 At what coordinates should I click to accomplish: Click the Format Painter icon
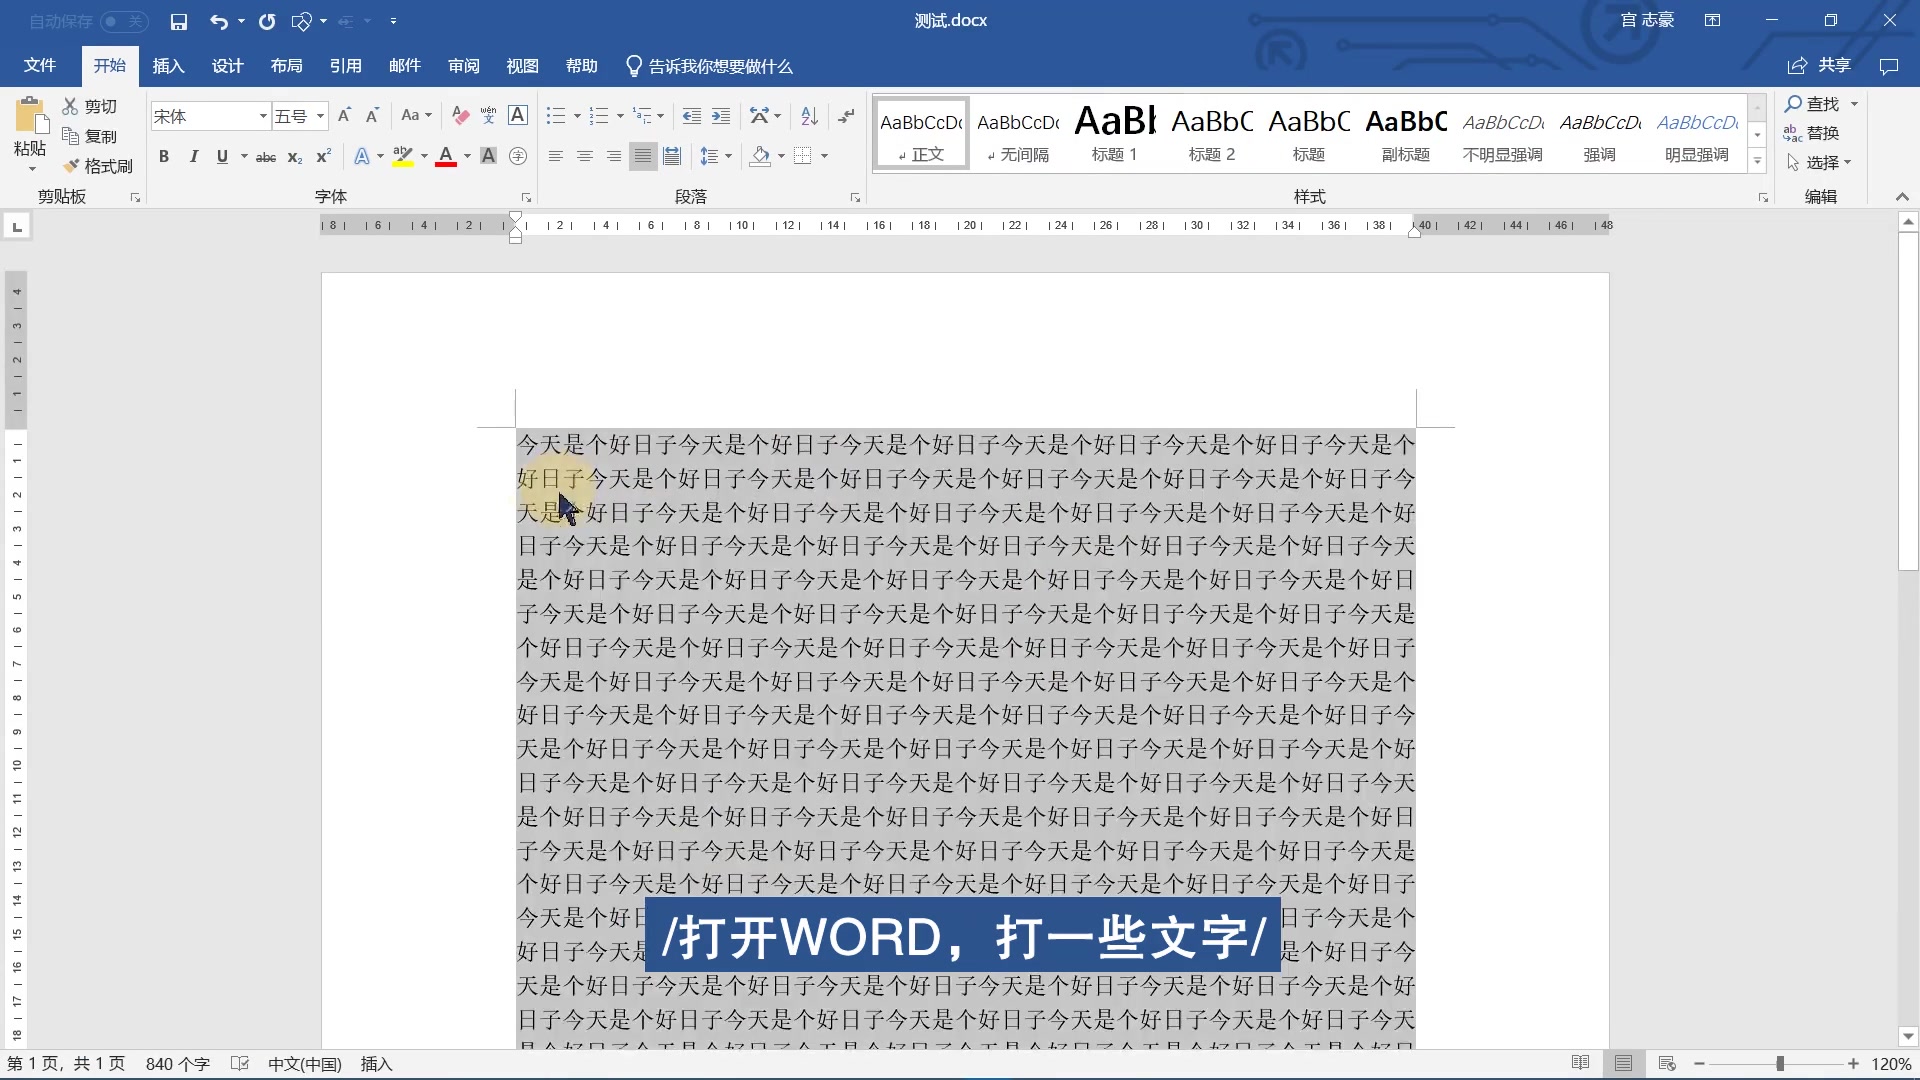(x=97, y=166)
